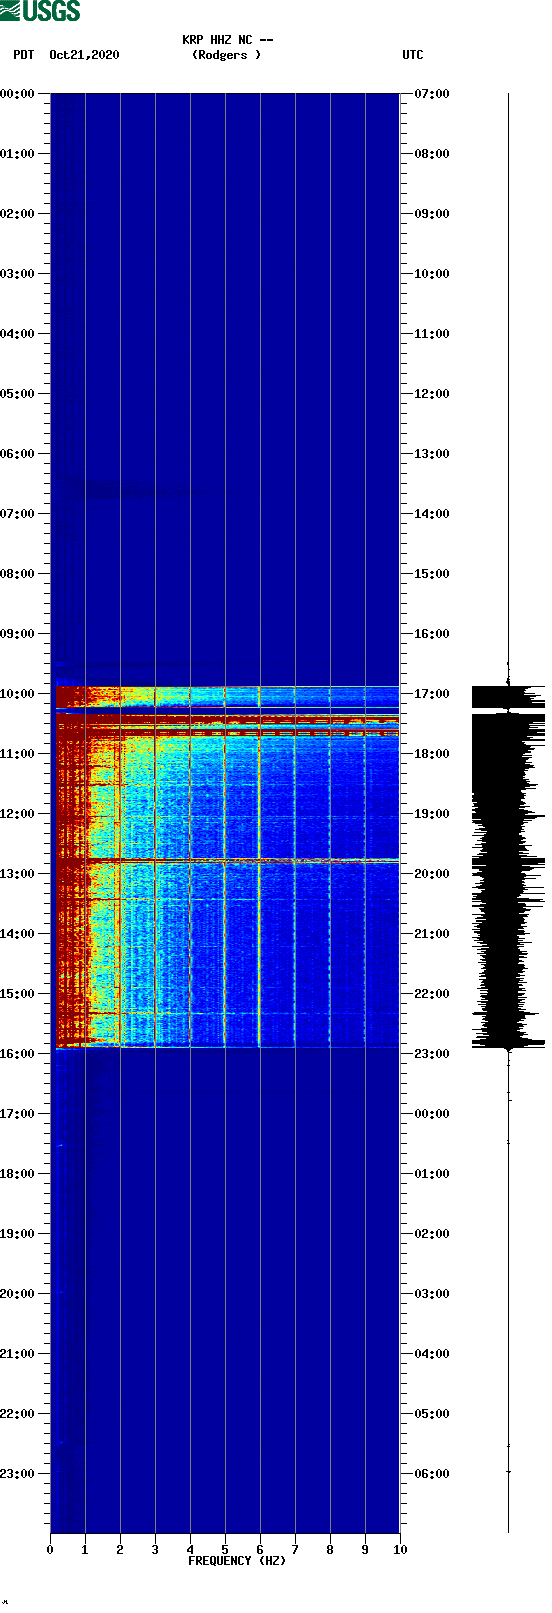The image size is (552, 1613).
Task: Click the 10:00 PDT time label
Action: click(x=18, y=694)
